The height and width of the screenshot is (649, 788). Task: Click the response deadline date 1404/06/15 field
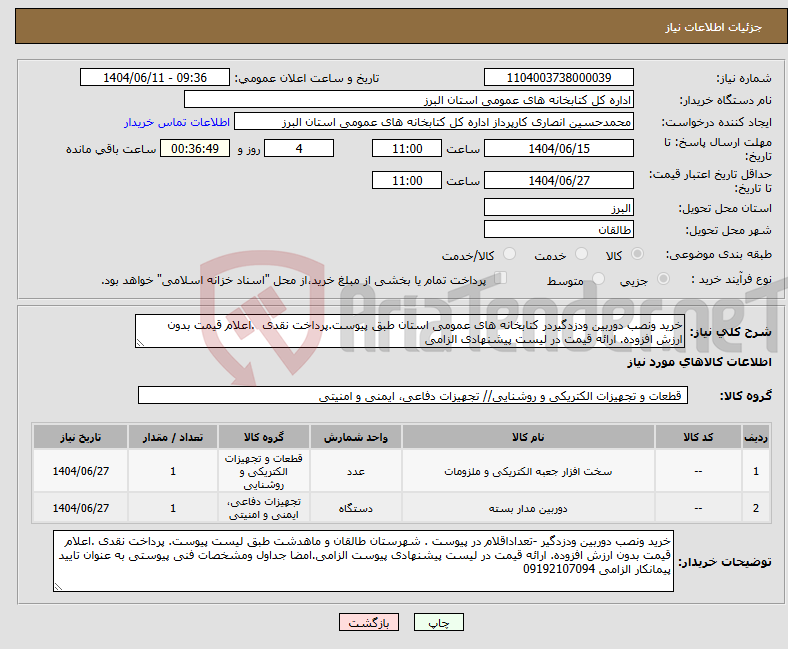tap(558, 148)
